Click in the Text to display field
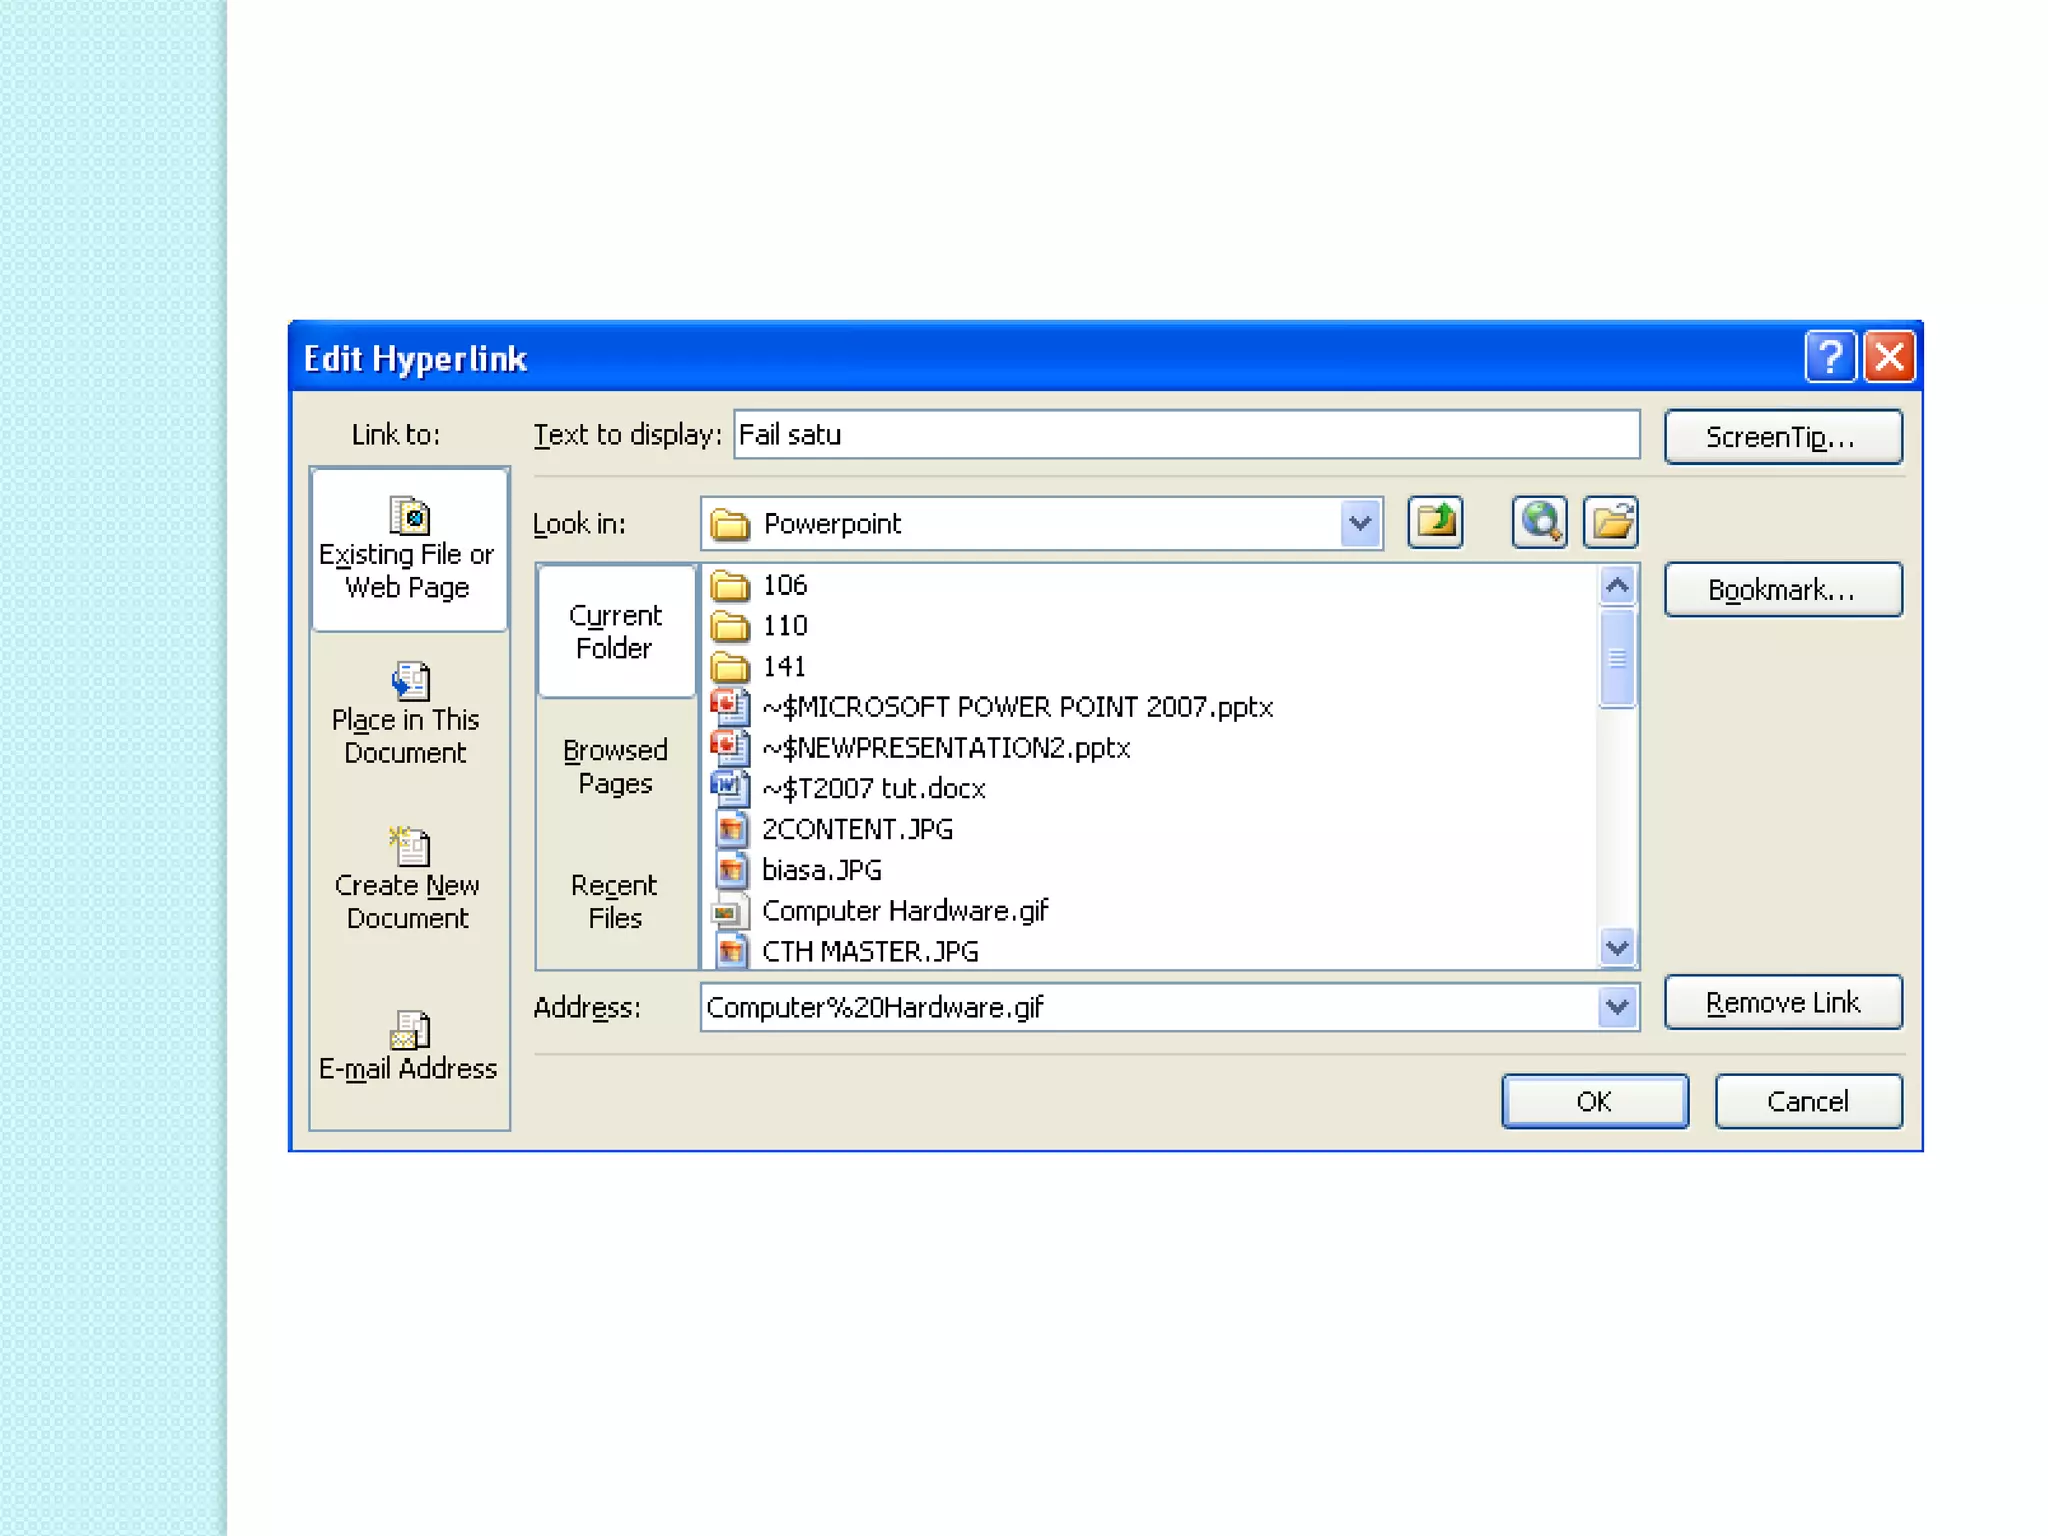 (x=1185, y=435)
